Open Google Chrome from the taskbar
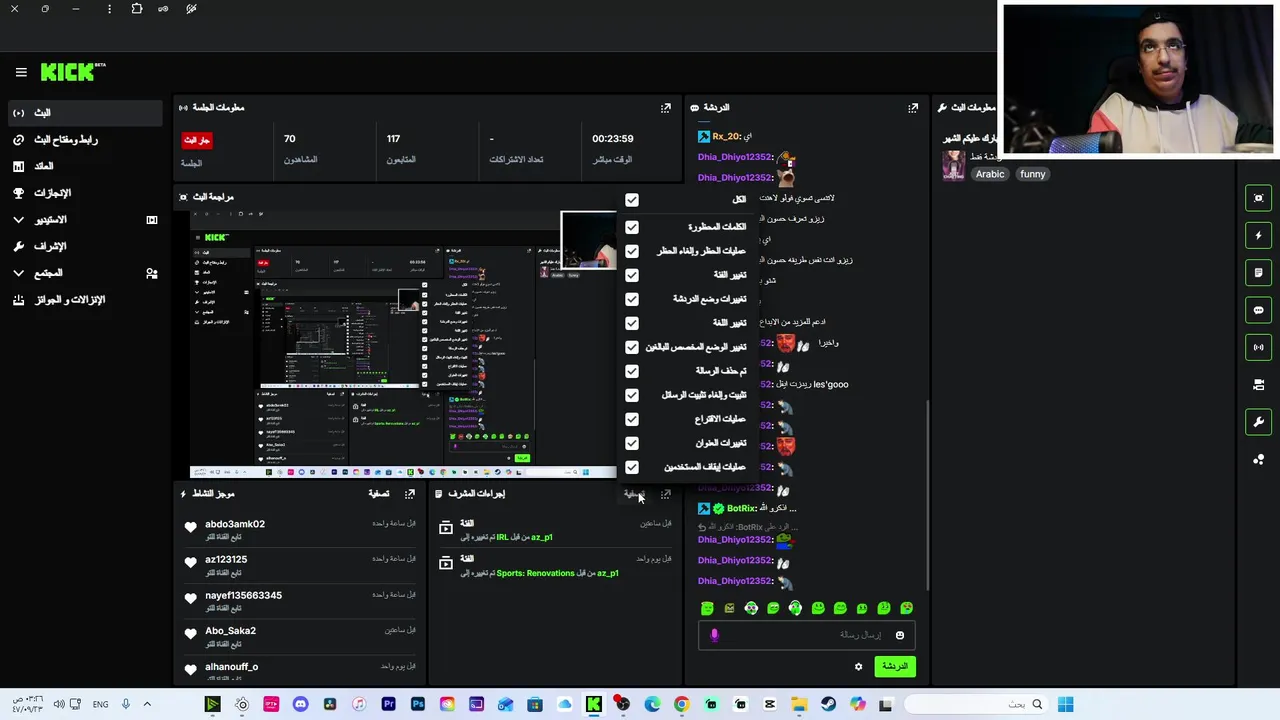Image resolution: width=1280 pixels, height=720 pixels. click(x=681, y=705)
